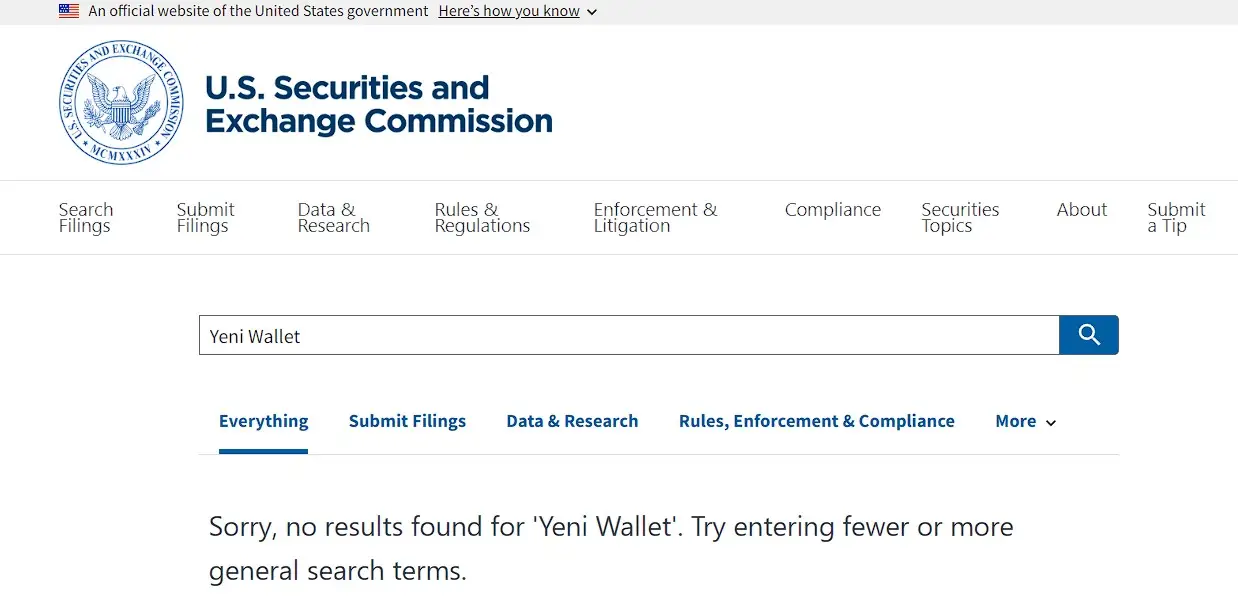Screen dimensions: 1238x616
Task: Expand the 'Here's how you know' chevron
Action: pos(592,12)
